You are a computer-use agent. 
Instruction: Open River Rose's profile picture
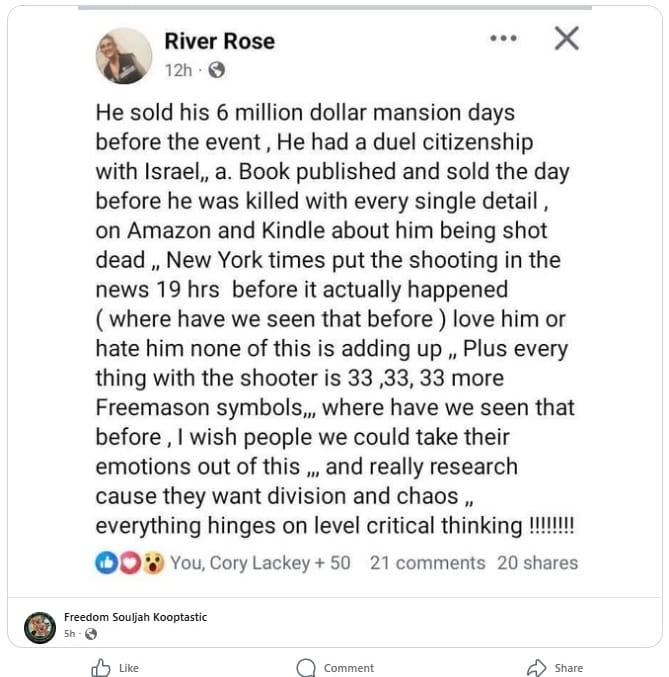123,56
